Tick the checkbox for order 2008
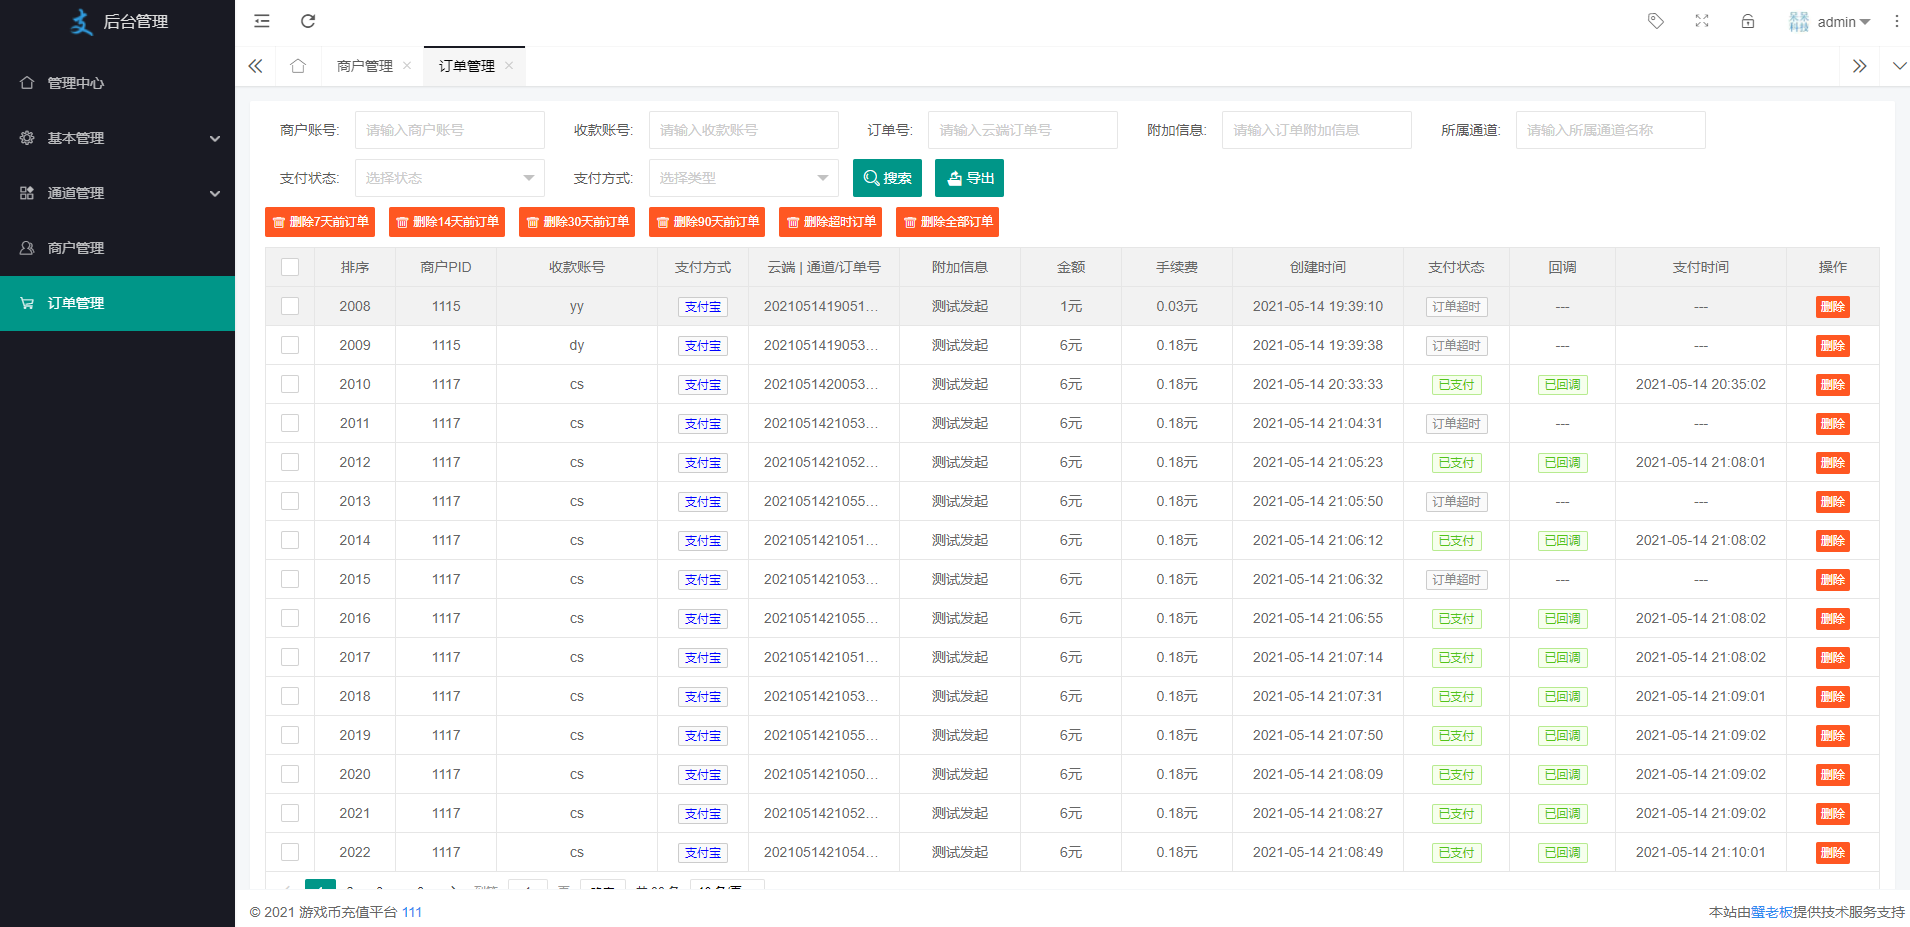 point(290,306)
